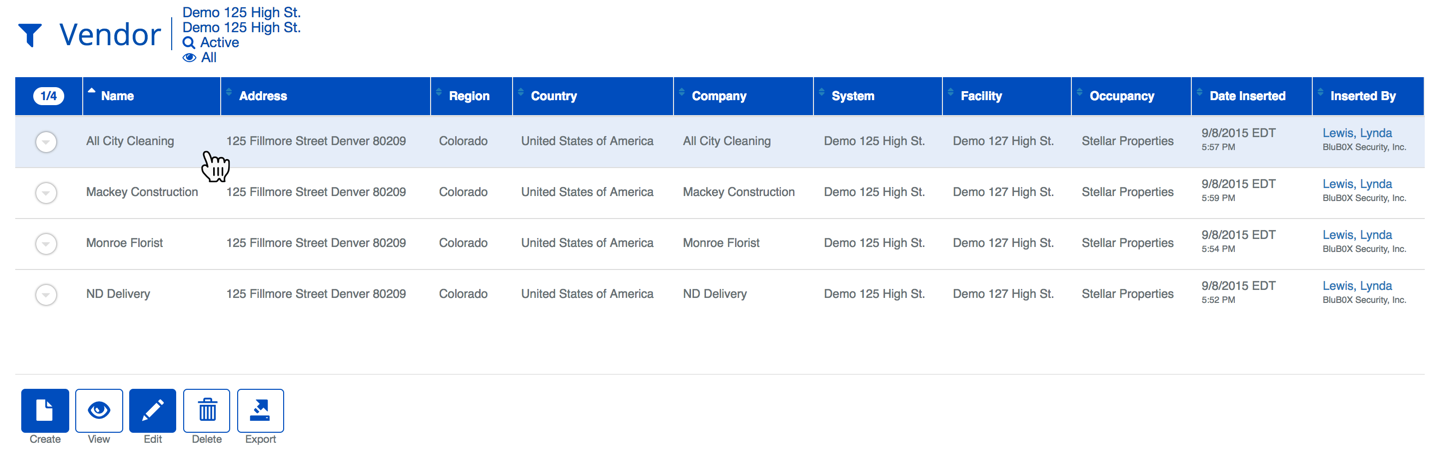Select the Mackey Construction name cell
Screen dimensions: 1440x453
coord(142,192)
